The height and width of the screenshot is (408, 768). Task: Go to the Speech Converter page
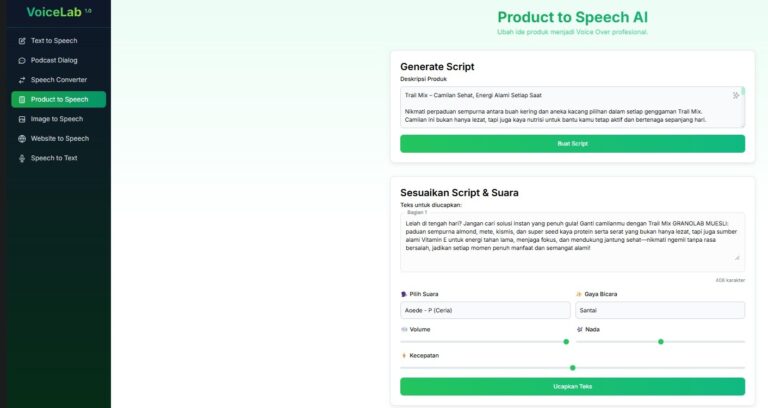(x=58, y=80)
